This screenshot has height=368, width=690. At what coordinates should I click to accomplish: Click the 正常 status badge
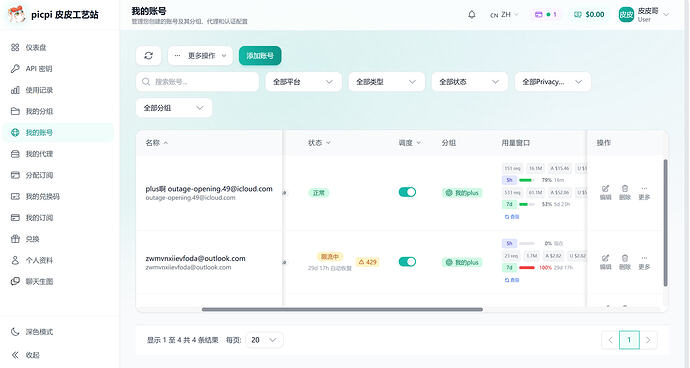click(319, 193)
